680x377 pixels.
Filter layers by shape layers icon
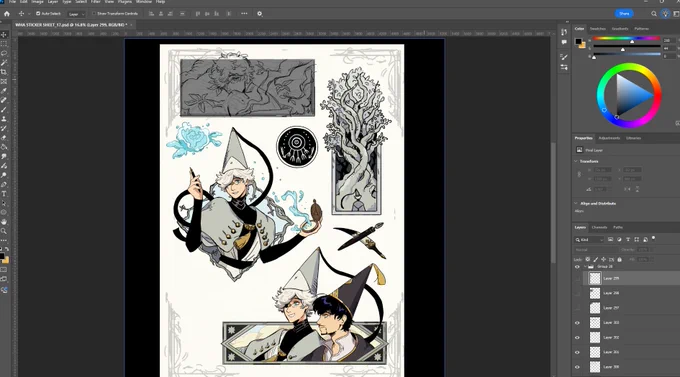coord(637,239)
